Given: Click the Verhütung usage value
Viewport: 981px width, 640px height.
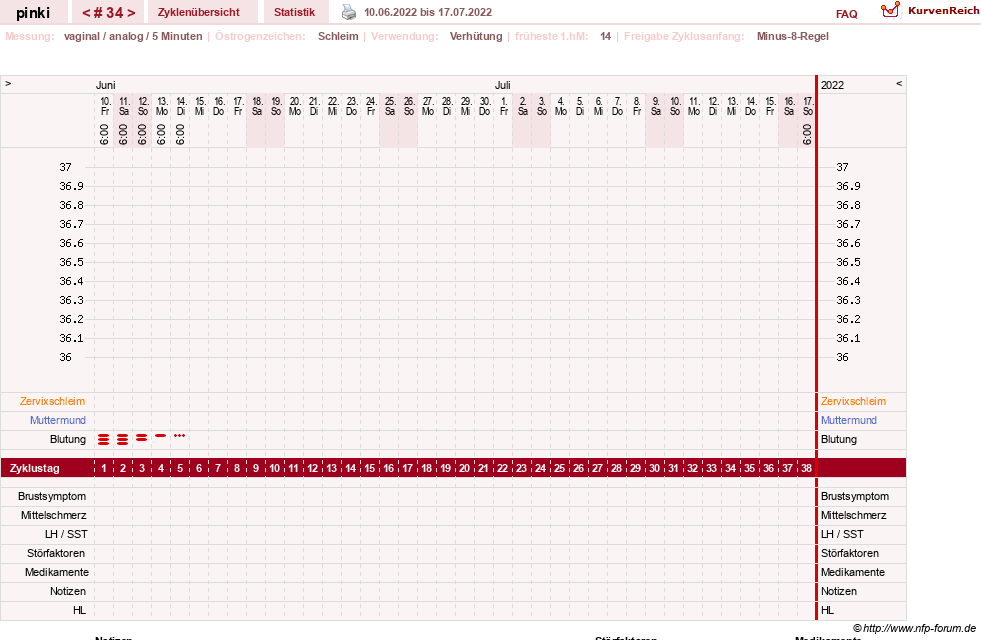Looking at the screenshot, I should point(476,36).
